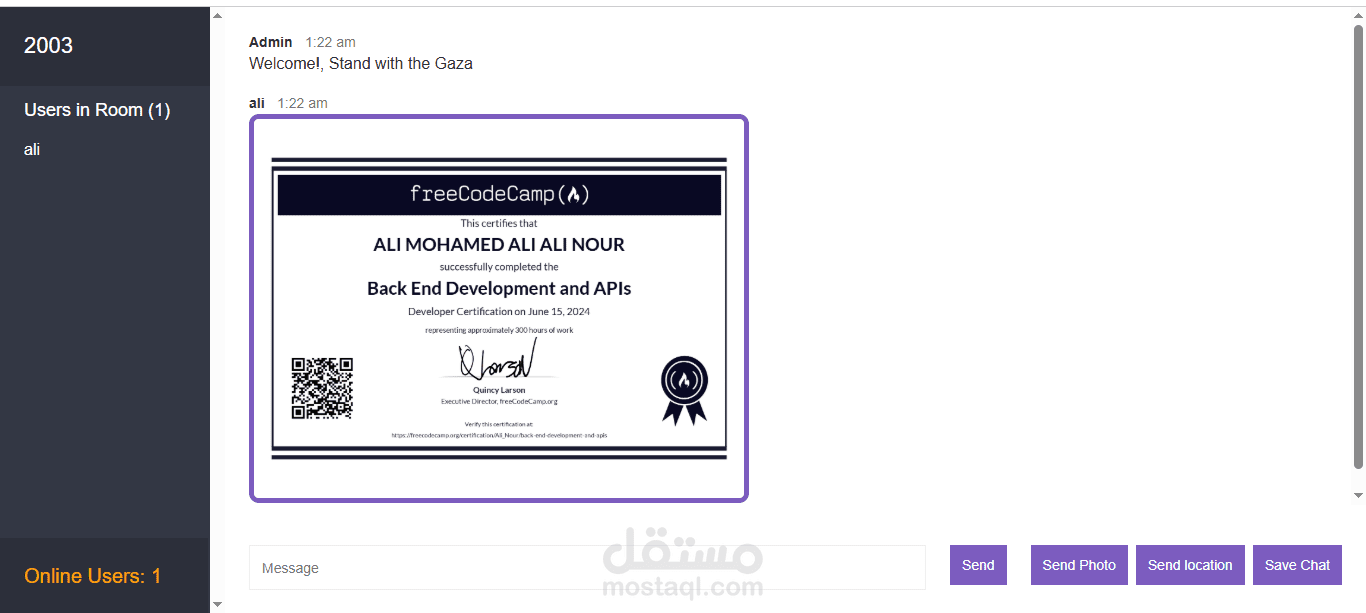
Task: Click the chat scrollbar down arrow
Action: [x=1358, y=495]
